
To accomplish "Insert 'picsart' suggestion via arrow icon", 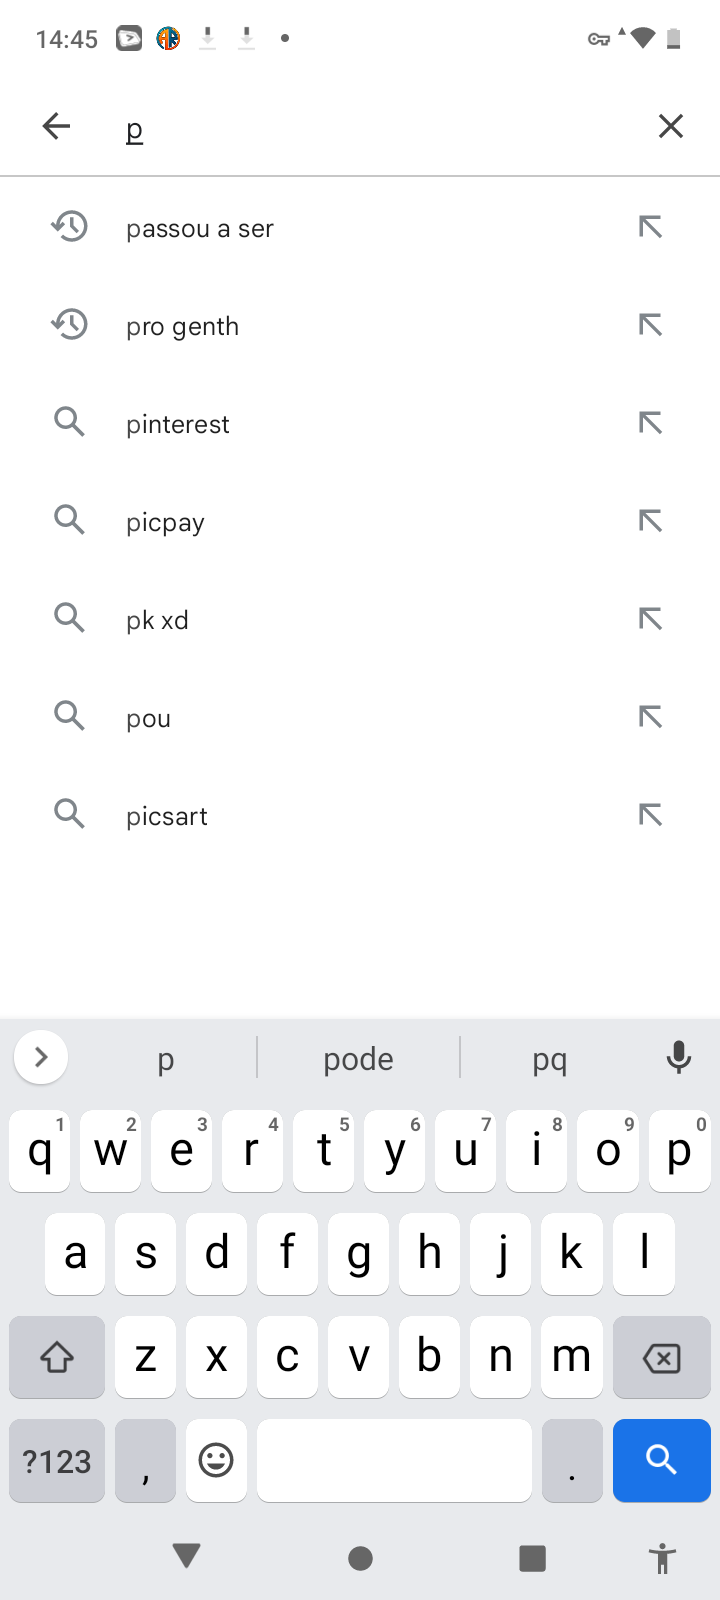I will click(650, 815).
